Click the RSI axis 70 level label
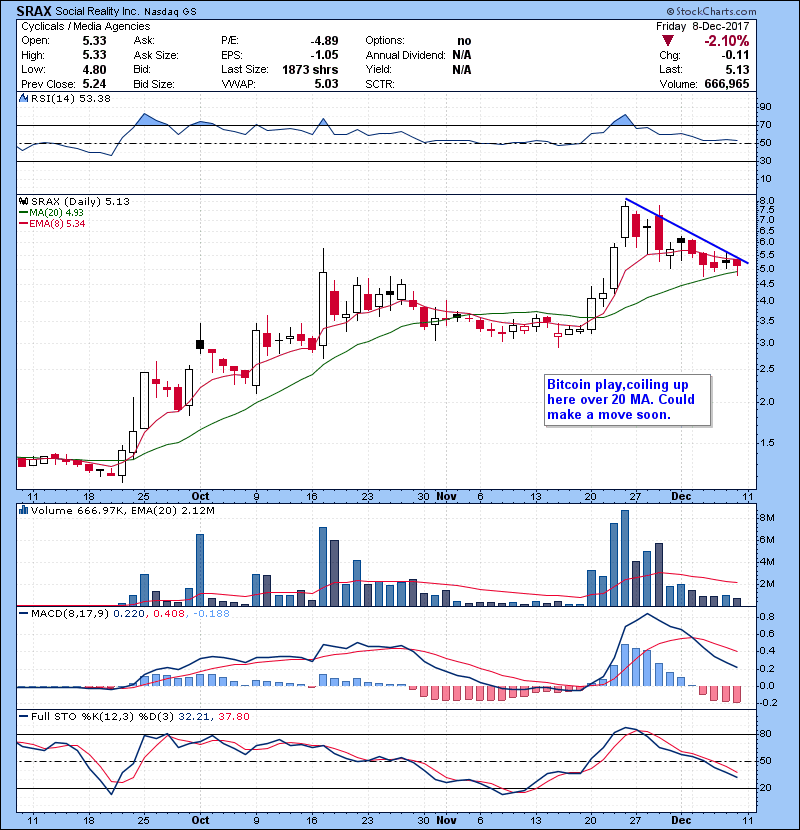The image size is (800, 830). pyautogui.click(x=766, y=125)
